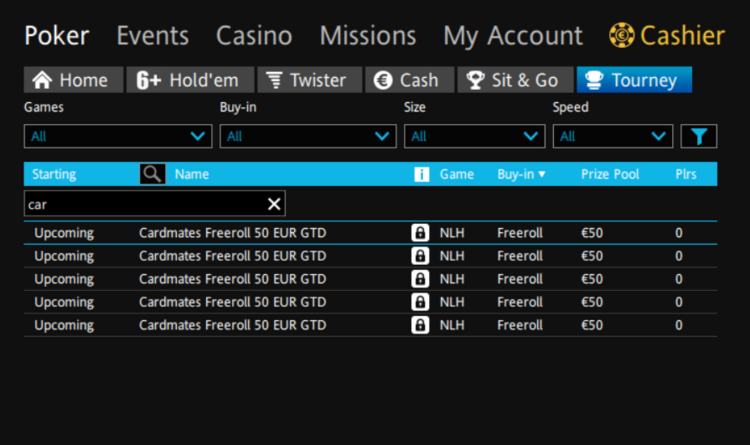Viewport: 750px width, 445px height.
Task: Click the lock icon in last tournament row
Action: click(x=421, y=325)
